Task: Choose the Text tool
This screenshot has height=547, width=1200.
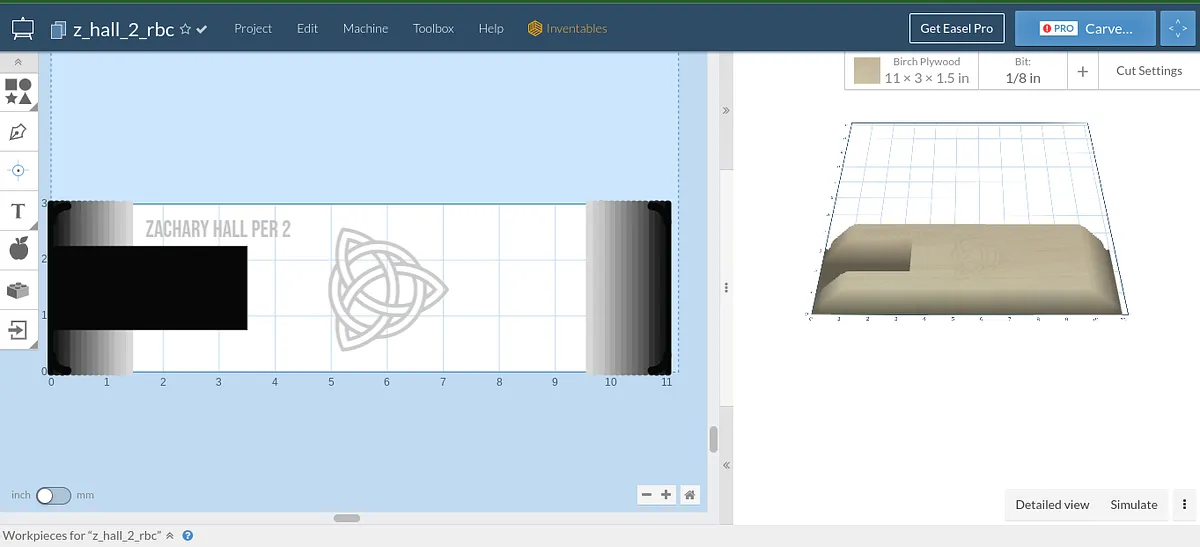Action: (x=18, y=211)
